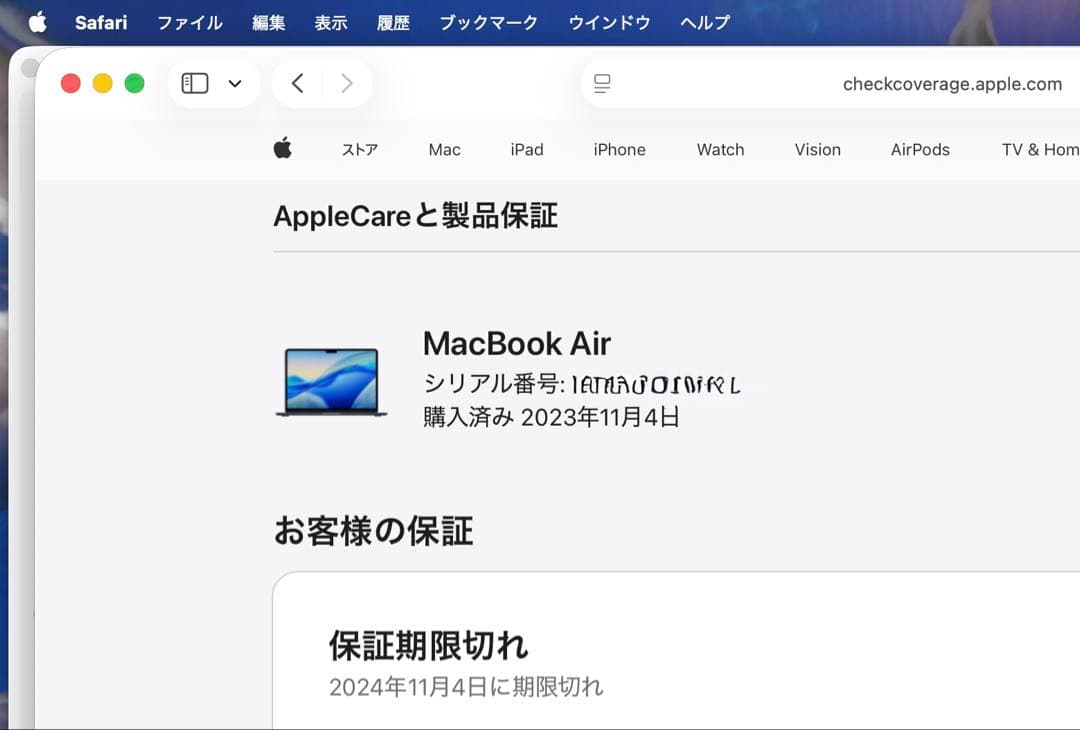Click the address bar showing checkcoverage.apple.com
Image resolution: width=1080 pixels, height=730 pixels.
[954, 84]
